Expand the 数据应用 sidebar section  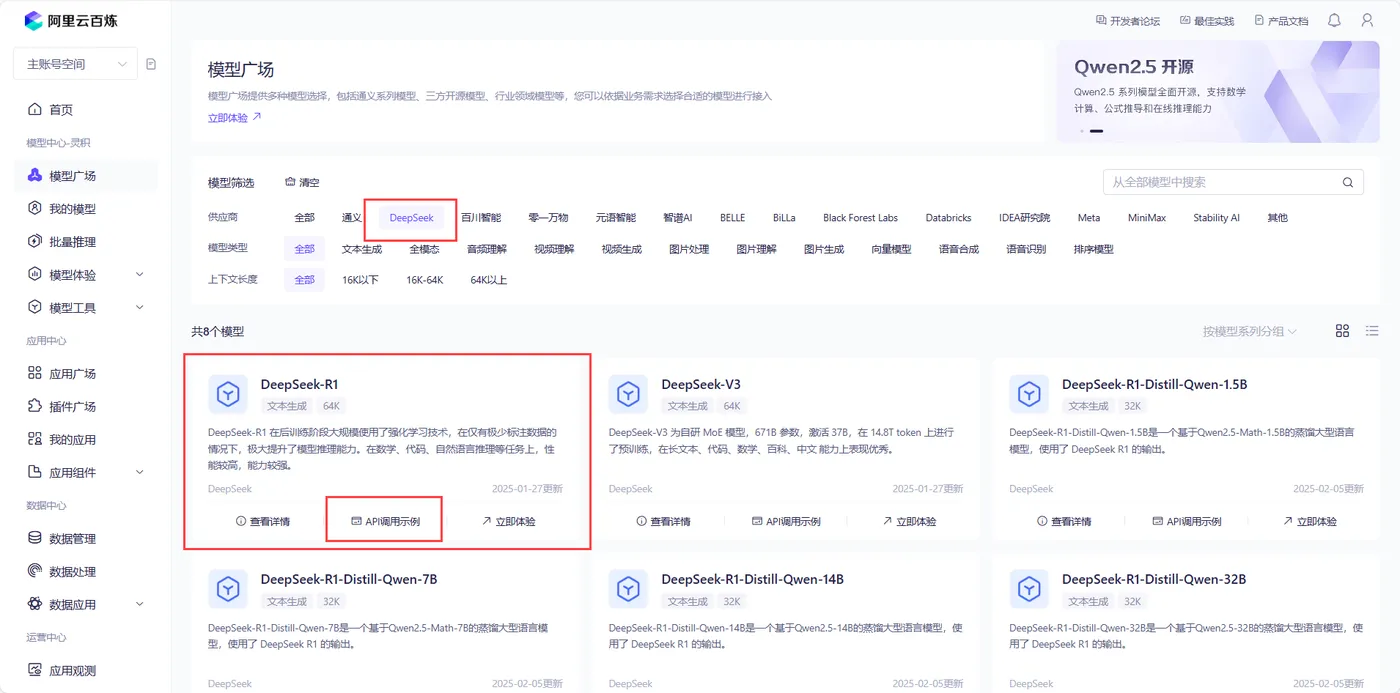click(x=139, y=605)
